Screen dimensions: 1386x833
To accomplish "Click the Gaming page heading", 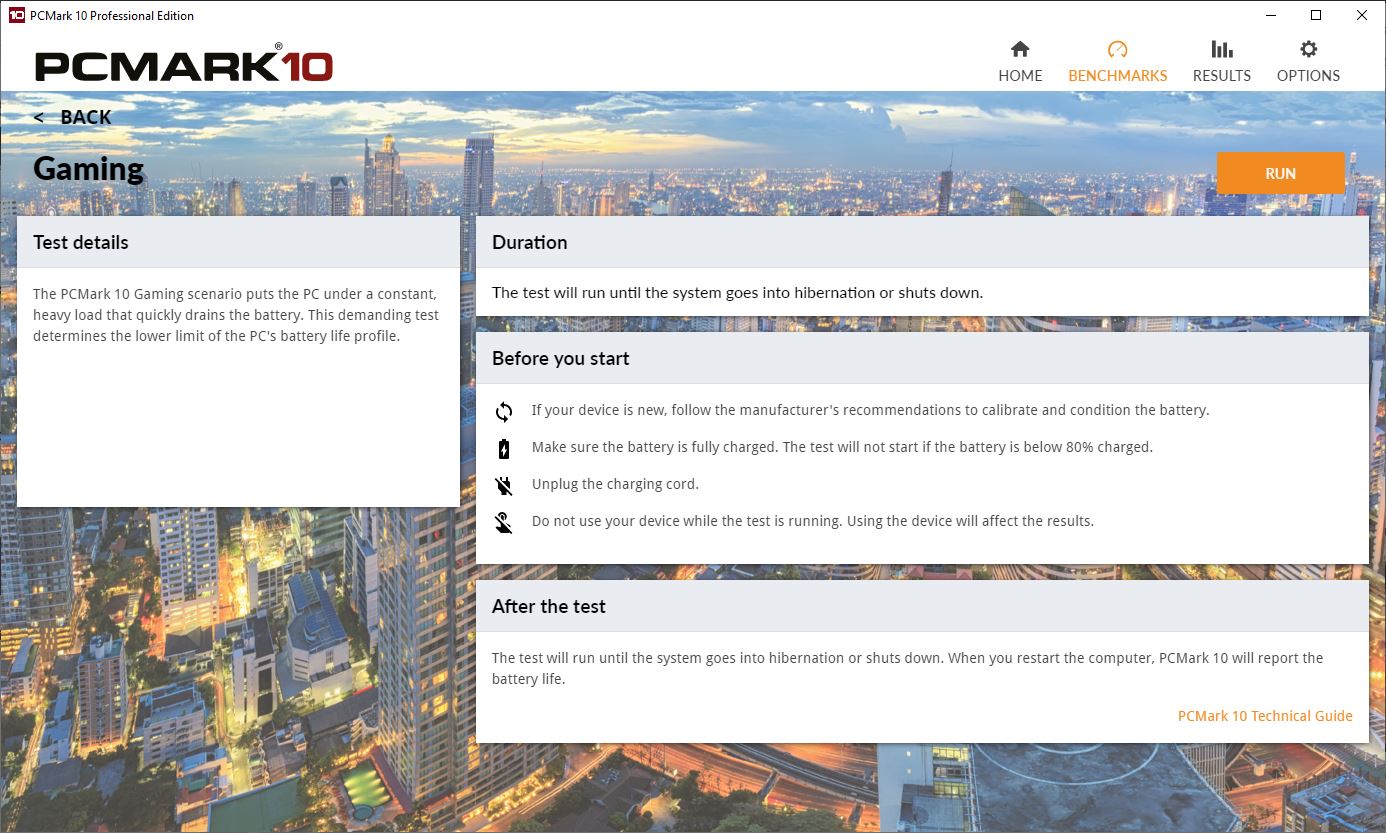I will (x=88, y=169).
